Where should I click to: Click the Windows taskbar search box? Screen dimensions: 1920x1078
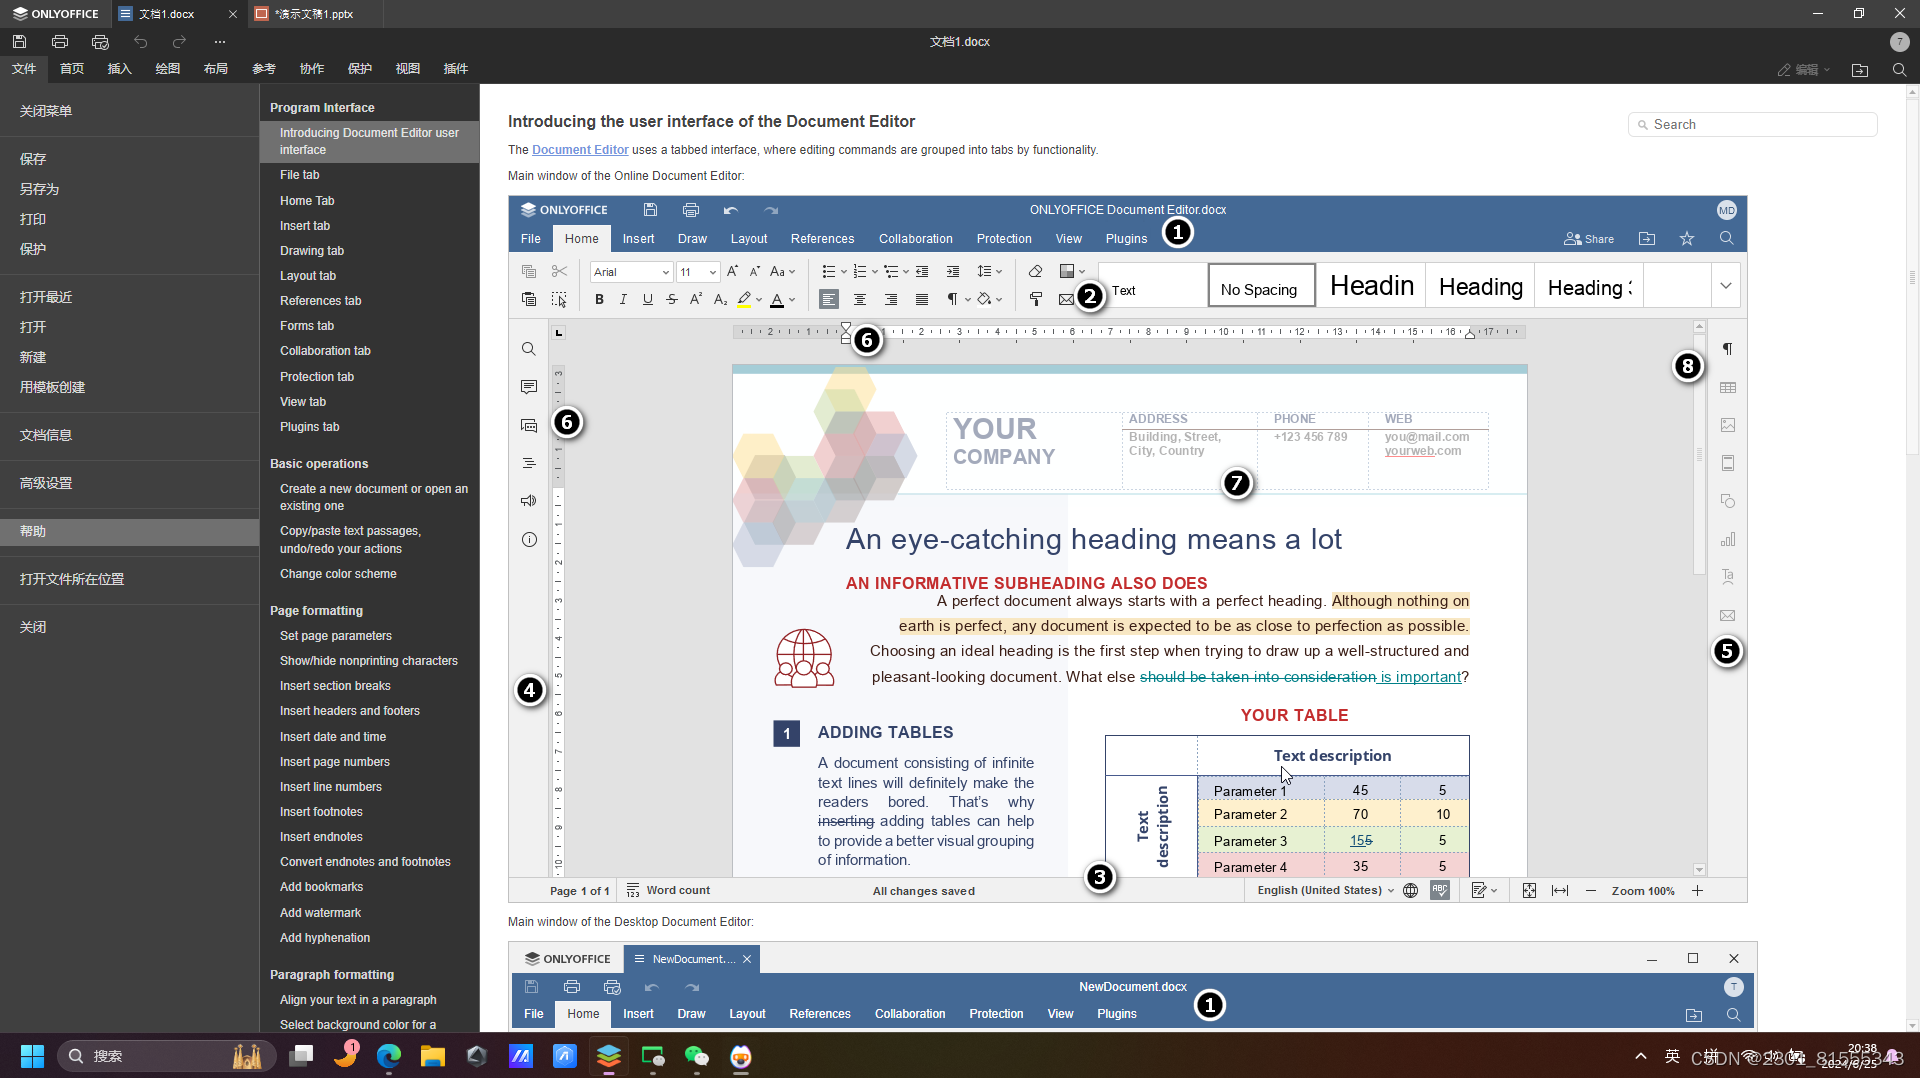click(x=166, y=1056)
